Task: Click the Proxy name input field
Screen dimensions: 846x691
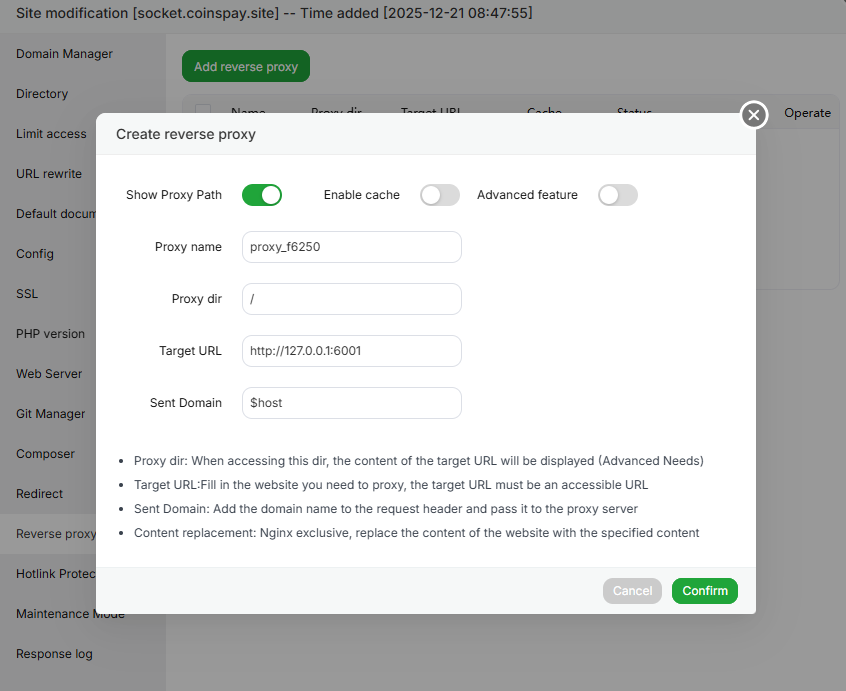Action: point(351,247)
